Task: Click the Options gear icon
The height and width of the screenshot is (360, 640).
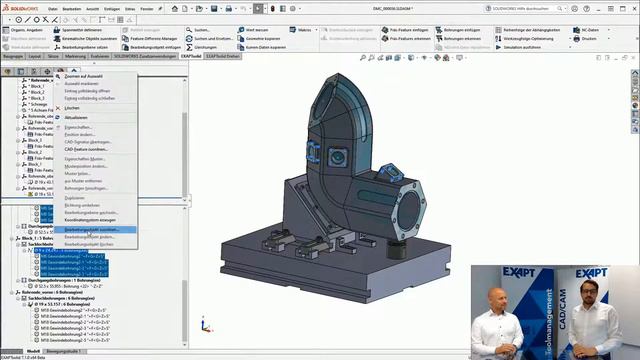Action: click(293, 9)
